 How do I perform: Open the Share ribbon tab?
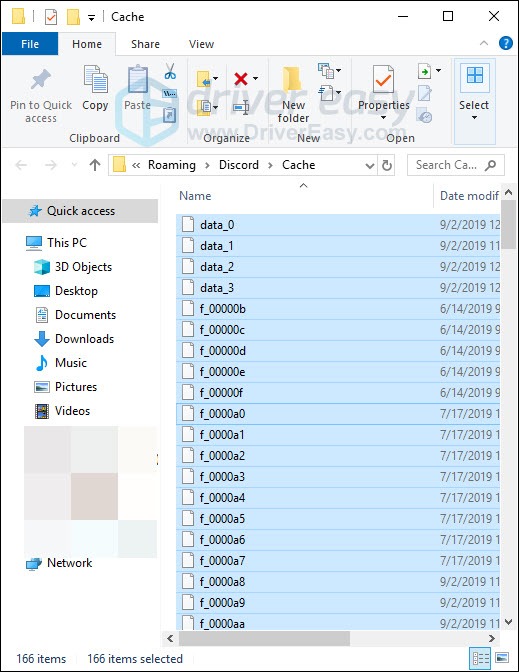145,44
